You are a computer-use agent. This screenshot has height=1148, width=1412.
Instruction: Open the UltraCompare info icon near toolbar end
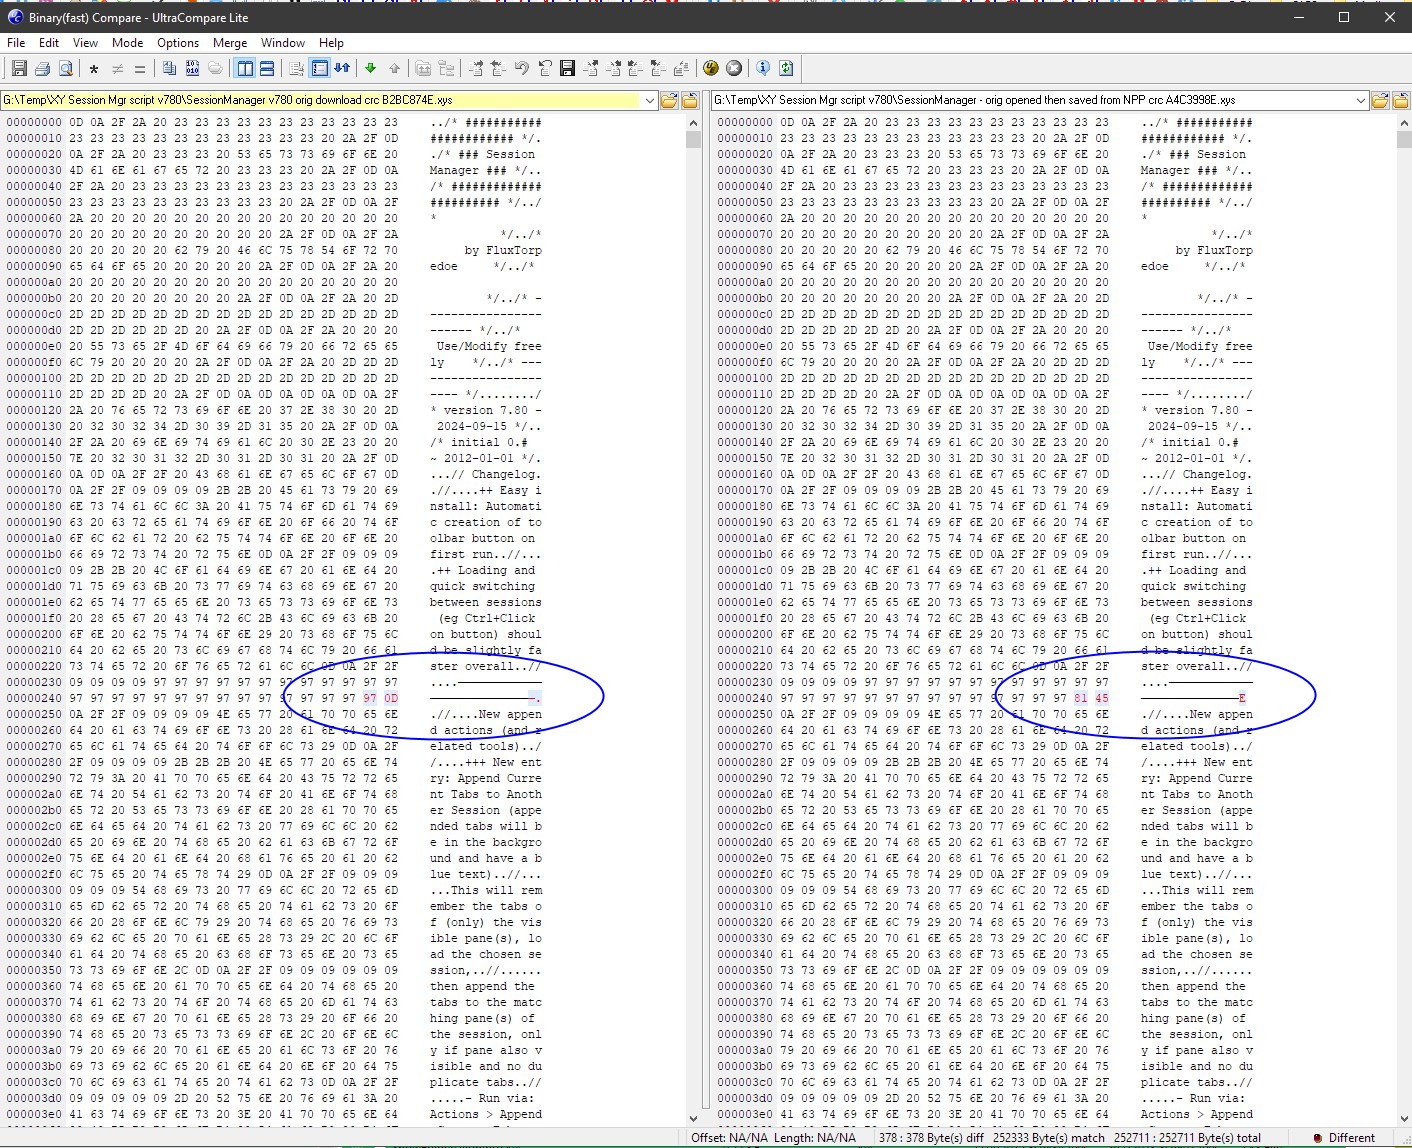(x=762, y=68)
